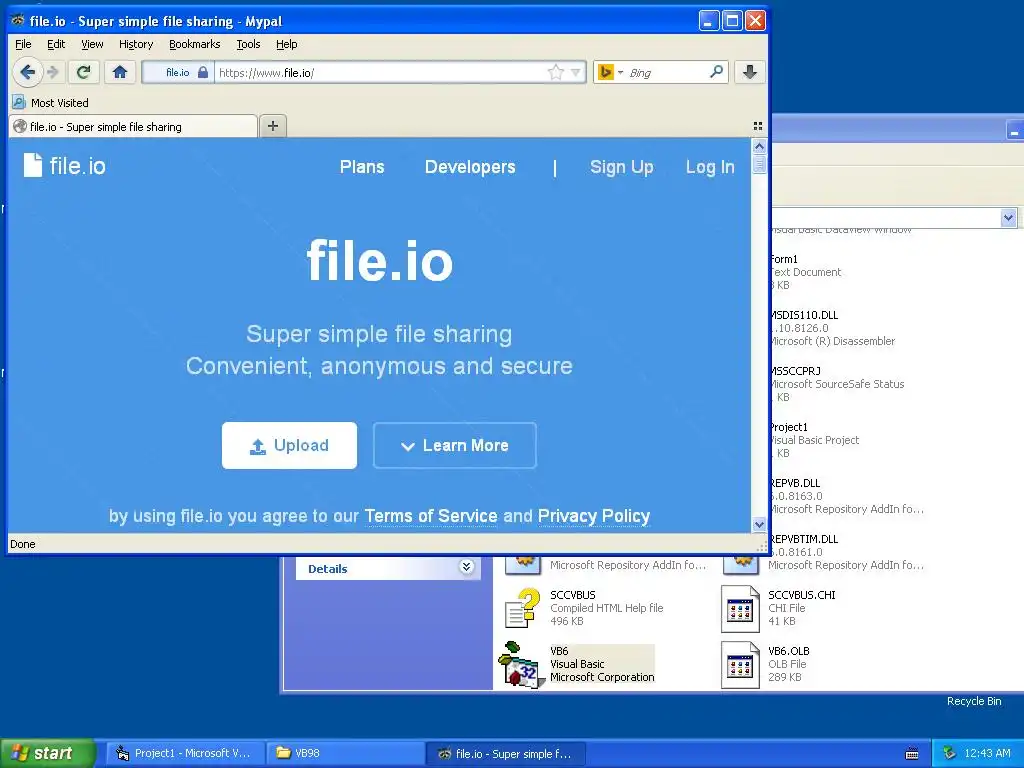This screenshot has height=768, width=1024.
Task: Open the View menu
Action: coord(92,44)
